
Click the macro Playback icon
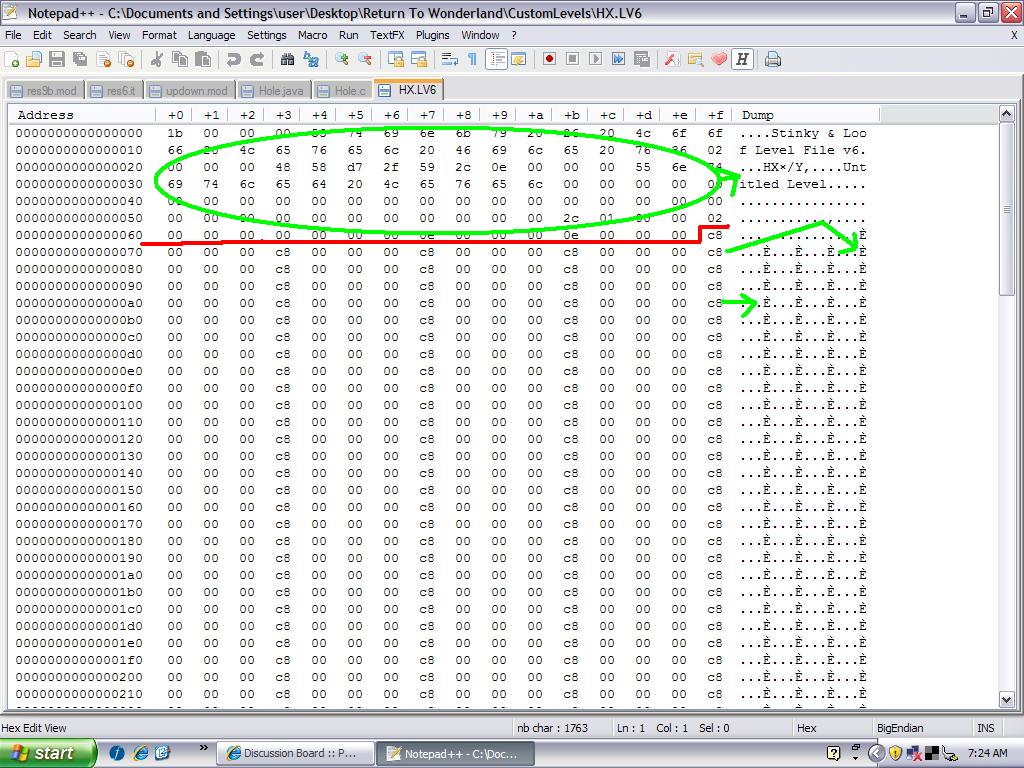click(596, 59)
